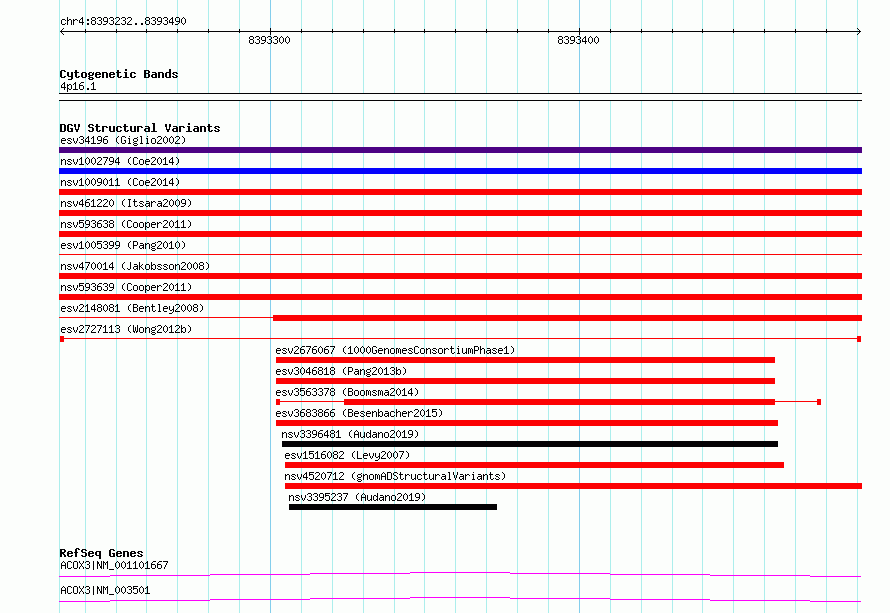Click the left arrow of the ruler
Image resolution: width=890 pixels, height=613 pixels.
pos(62,31)
